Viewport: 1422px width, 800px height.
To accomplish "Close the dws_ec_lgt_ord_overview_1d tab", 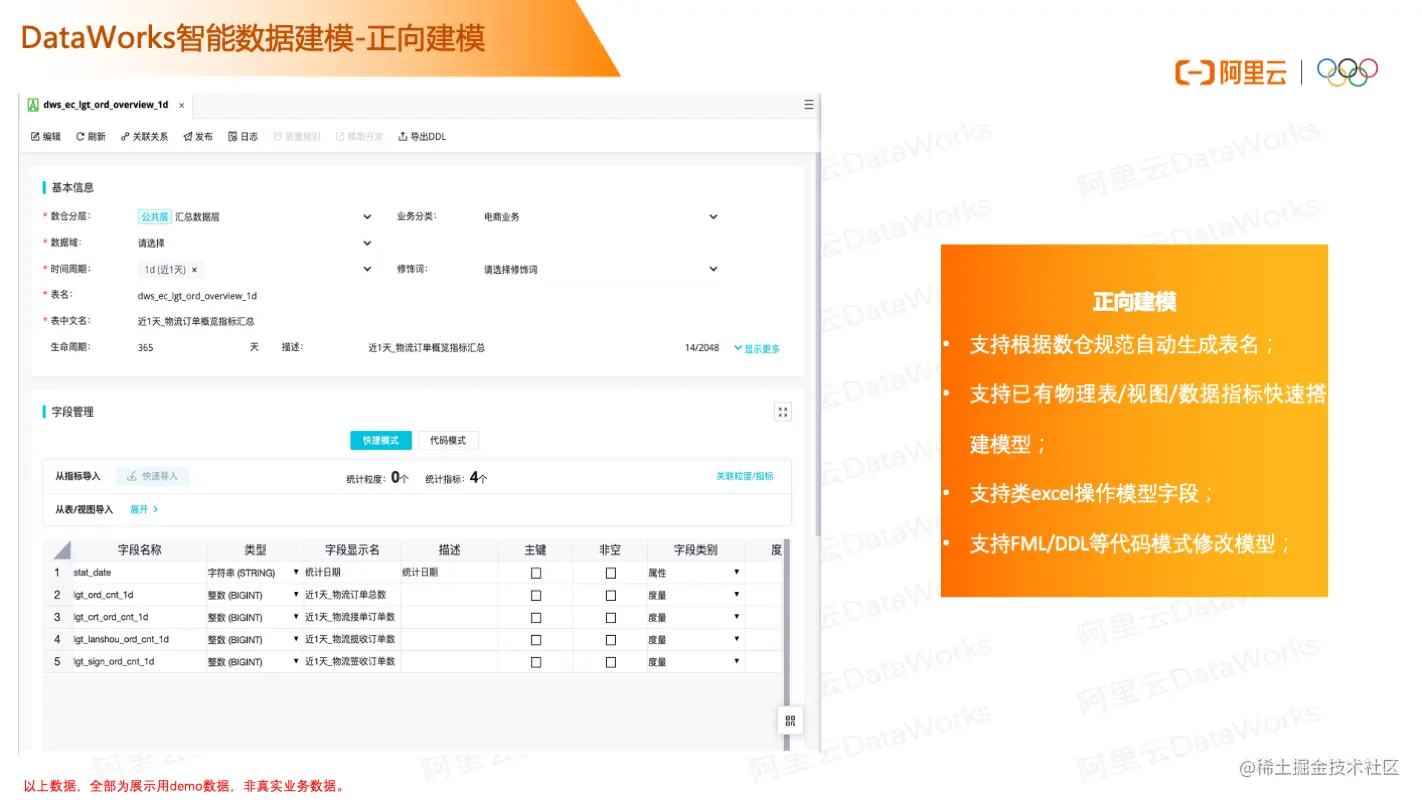I will (181, 105).
